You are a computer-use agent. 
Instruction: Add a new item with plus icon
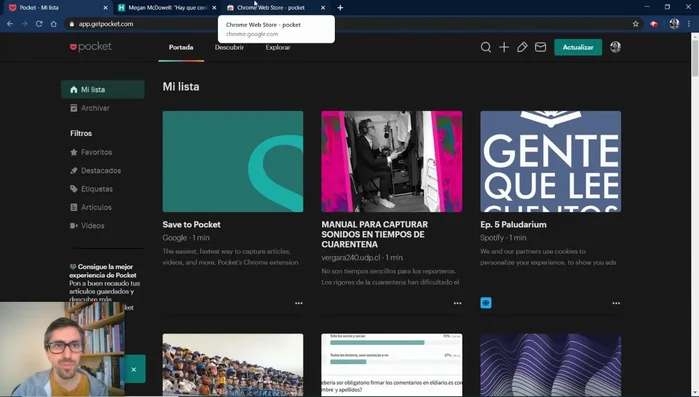[504, 47]
